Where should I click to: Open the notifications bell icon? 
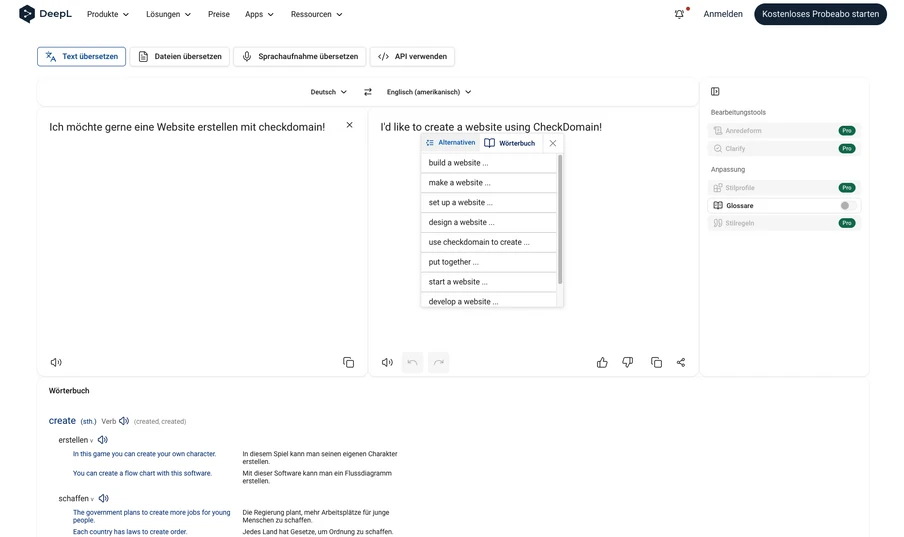[x=679, y=14]
